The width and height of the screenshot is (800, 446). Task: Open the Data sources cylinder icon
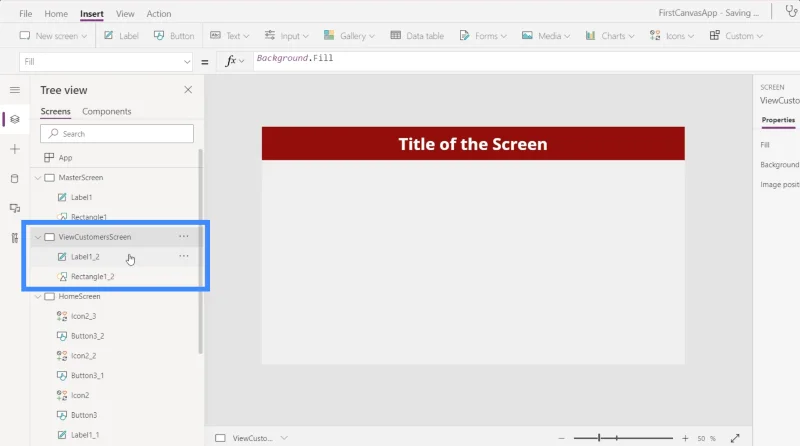15,179
